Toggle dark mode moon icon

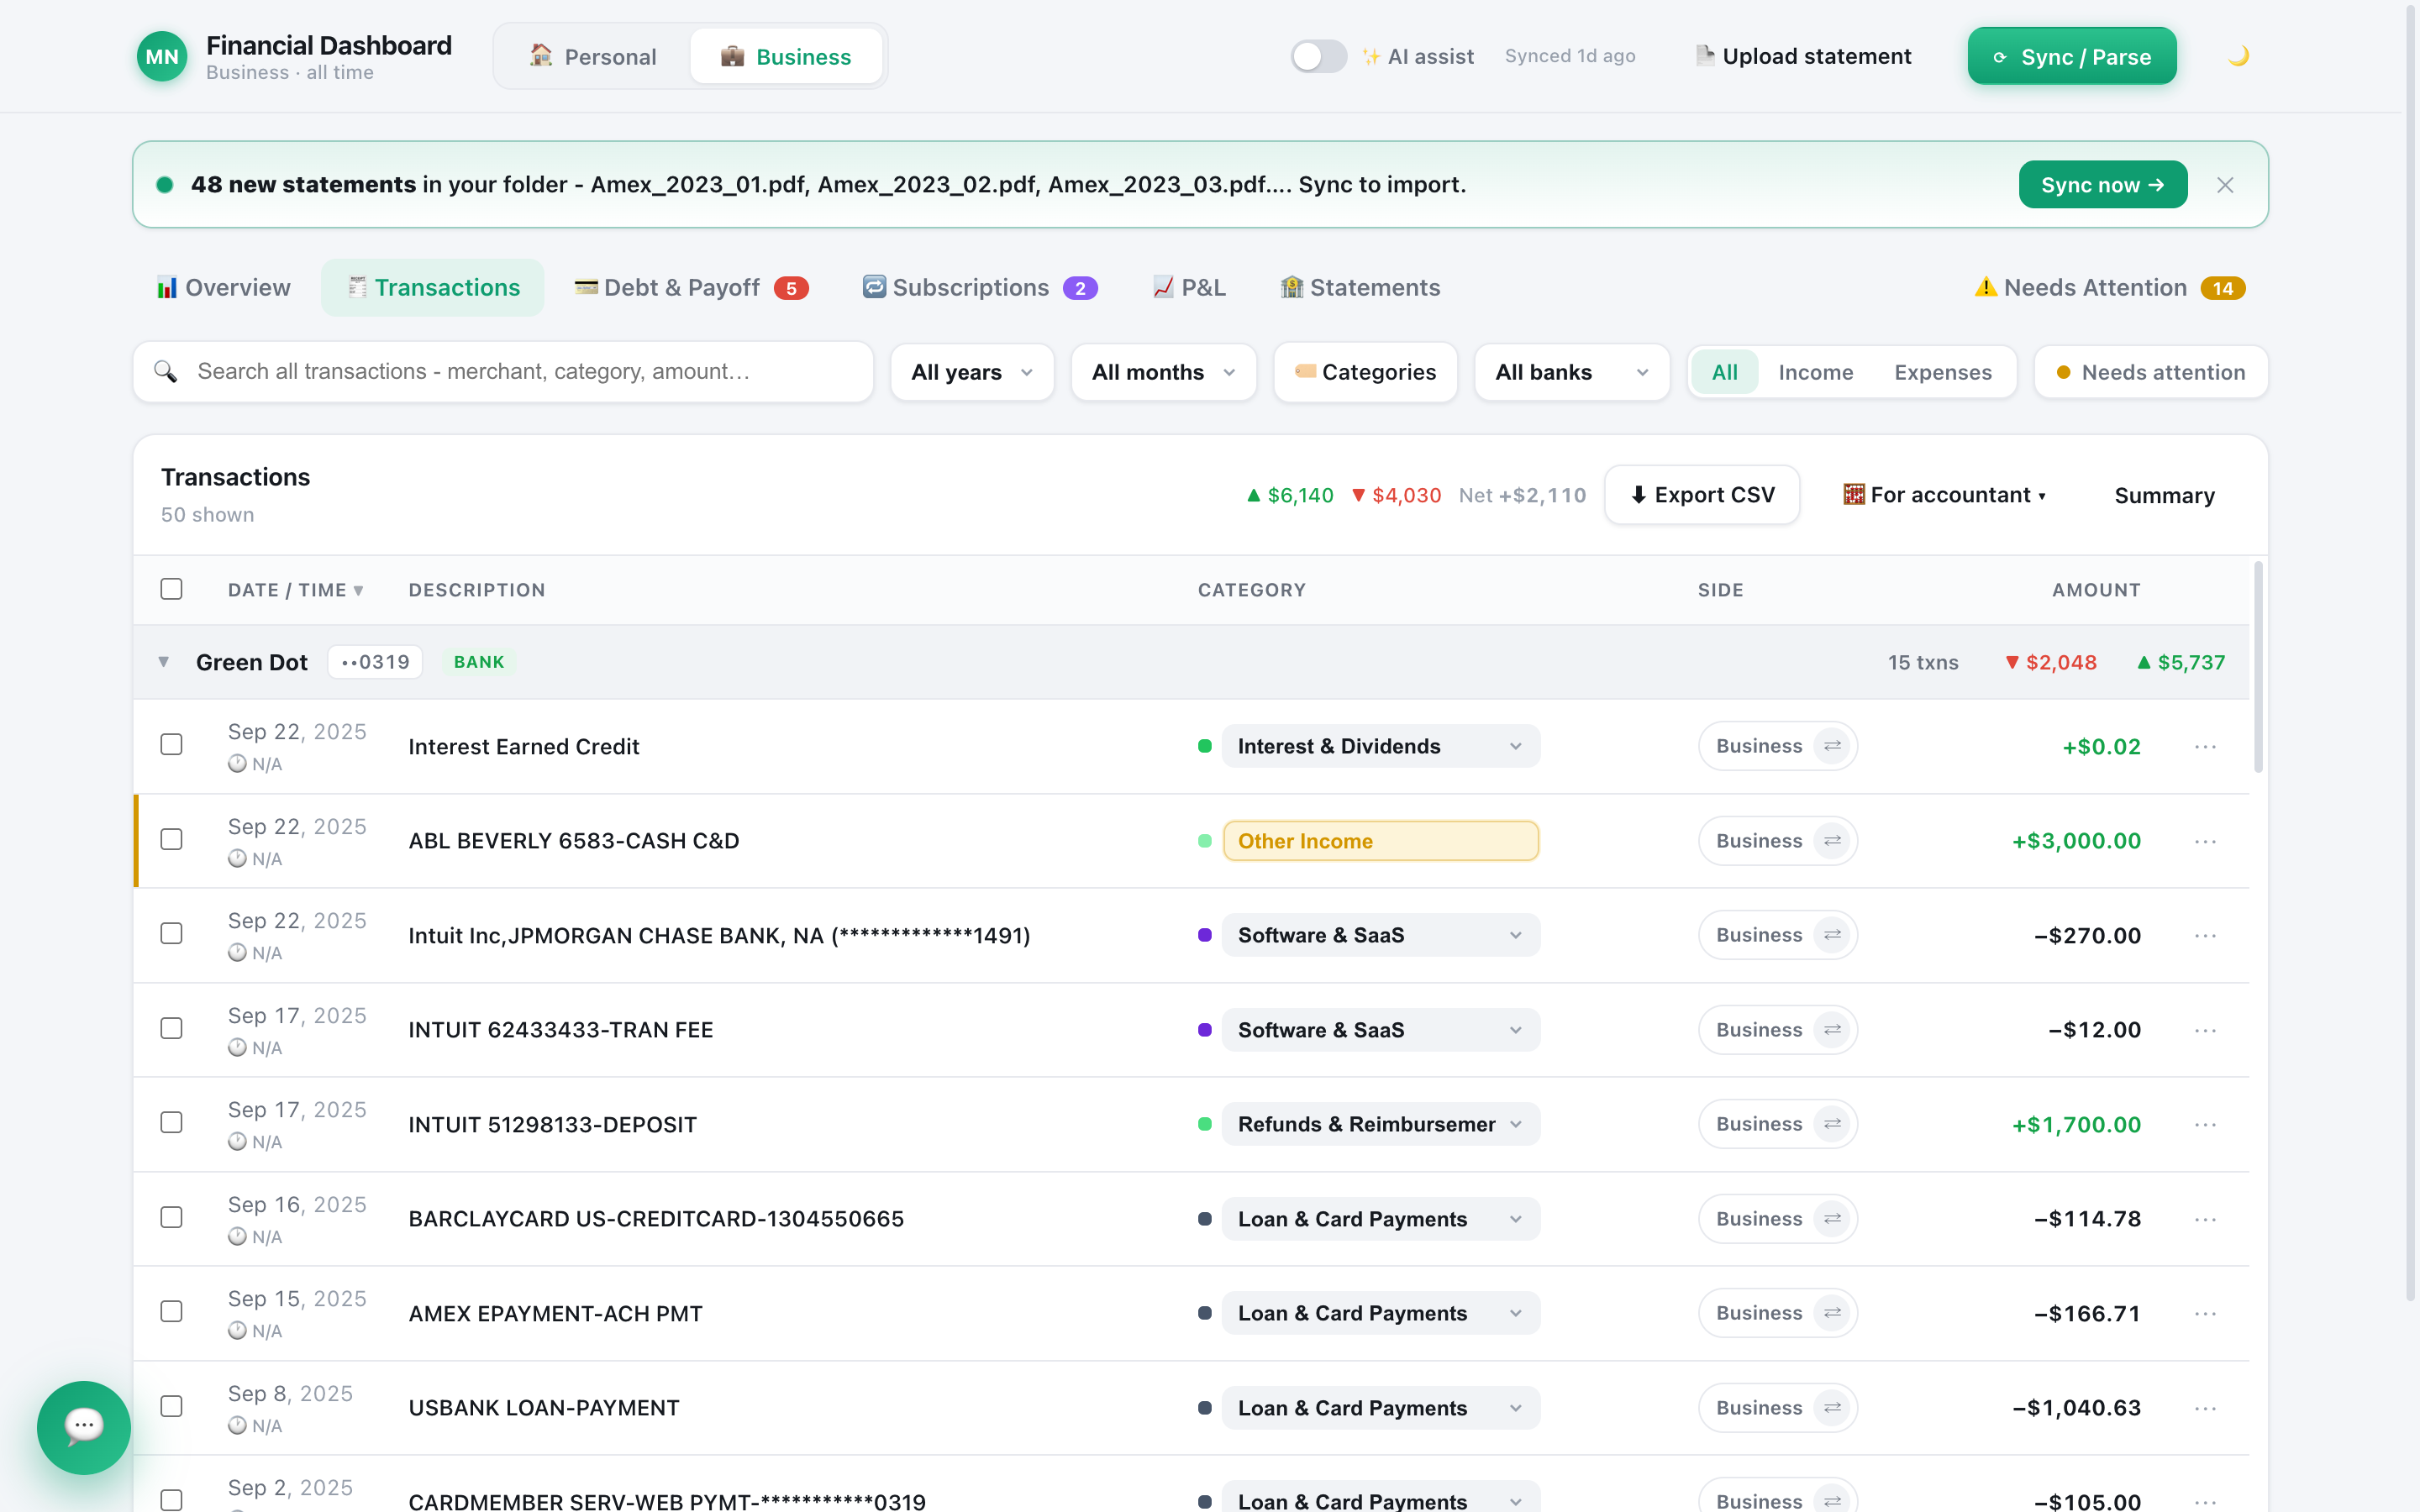coord(2238,56)
